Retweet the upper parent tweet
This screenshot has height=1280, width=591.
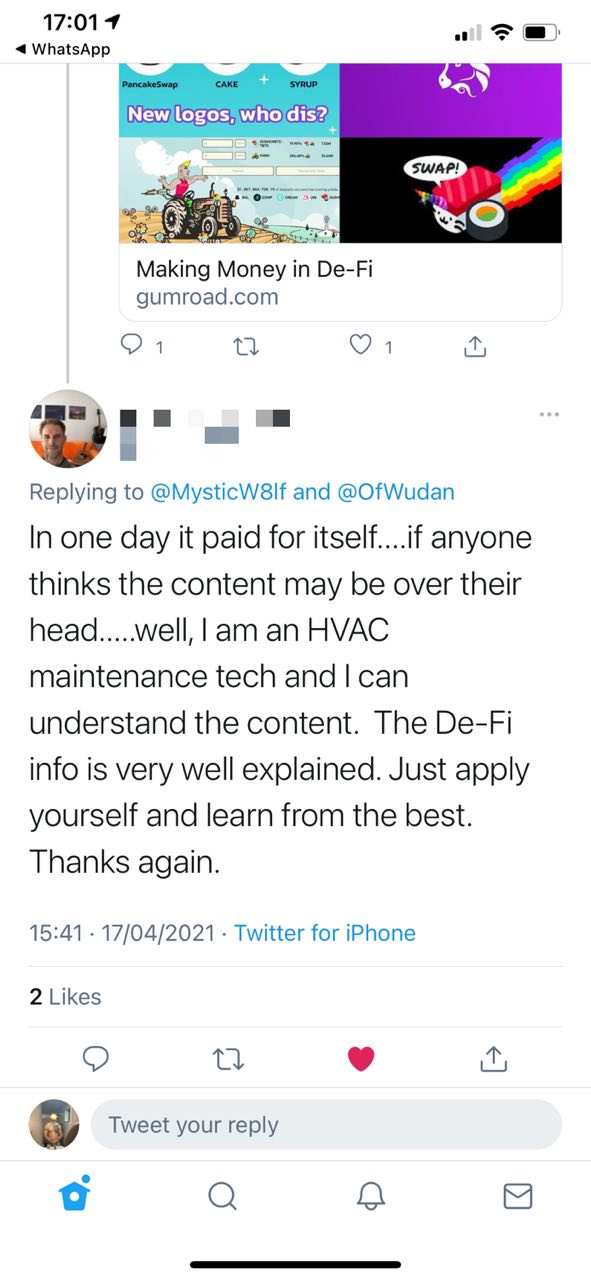pyautogui.click(x=243, y=346)
